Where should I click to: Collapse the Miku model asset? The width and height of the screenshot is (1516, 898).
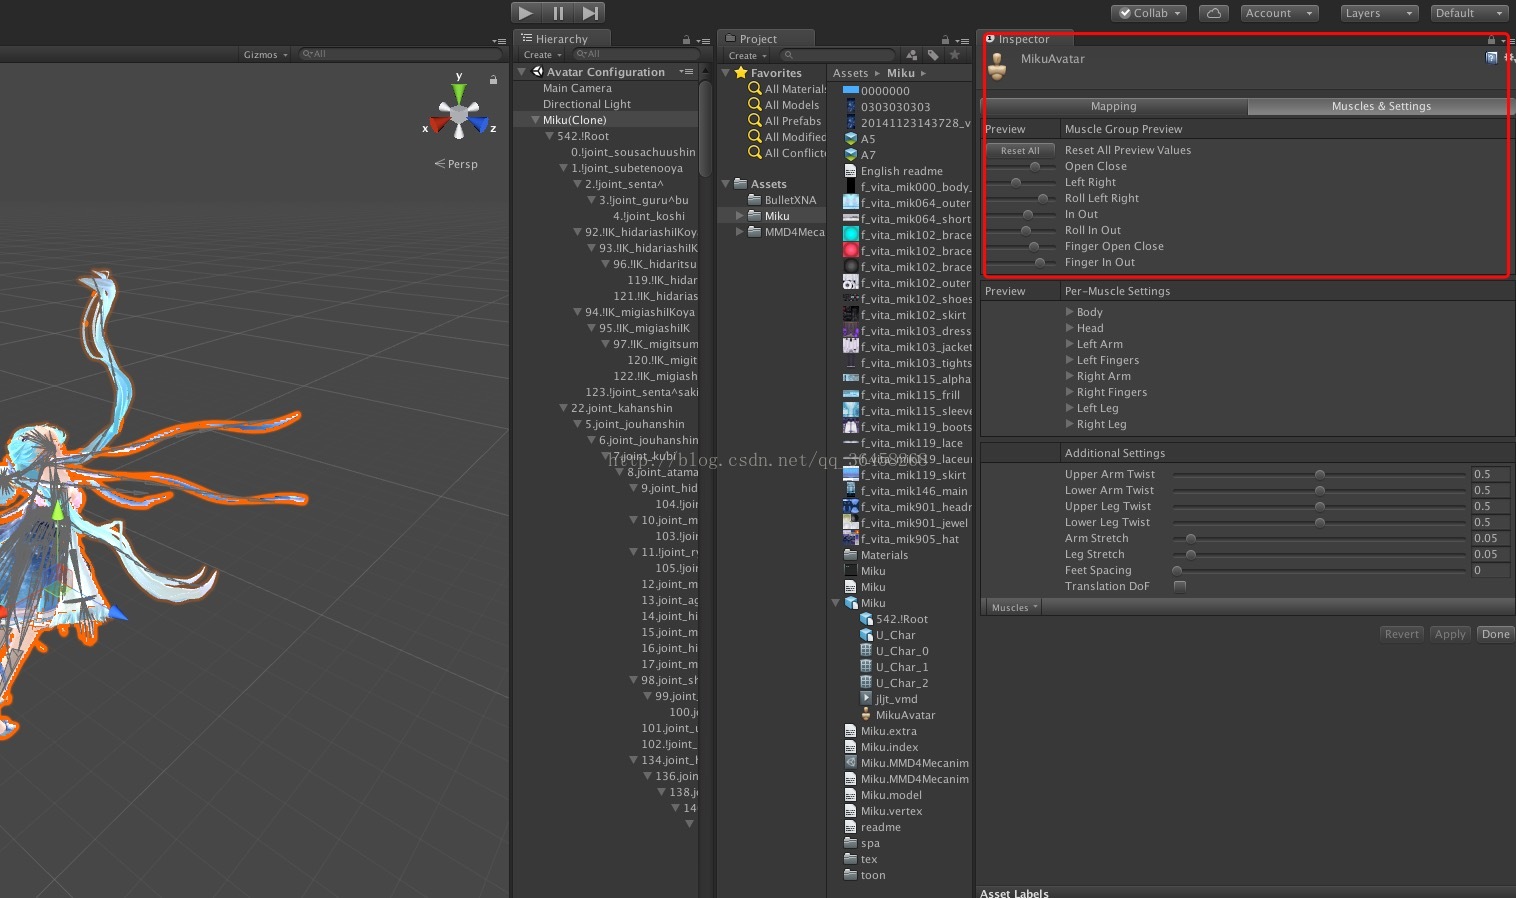836,603
